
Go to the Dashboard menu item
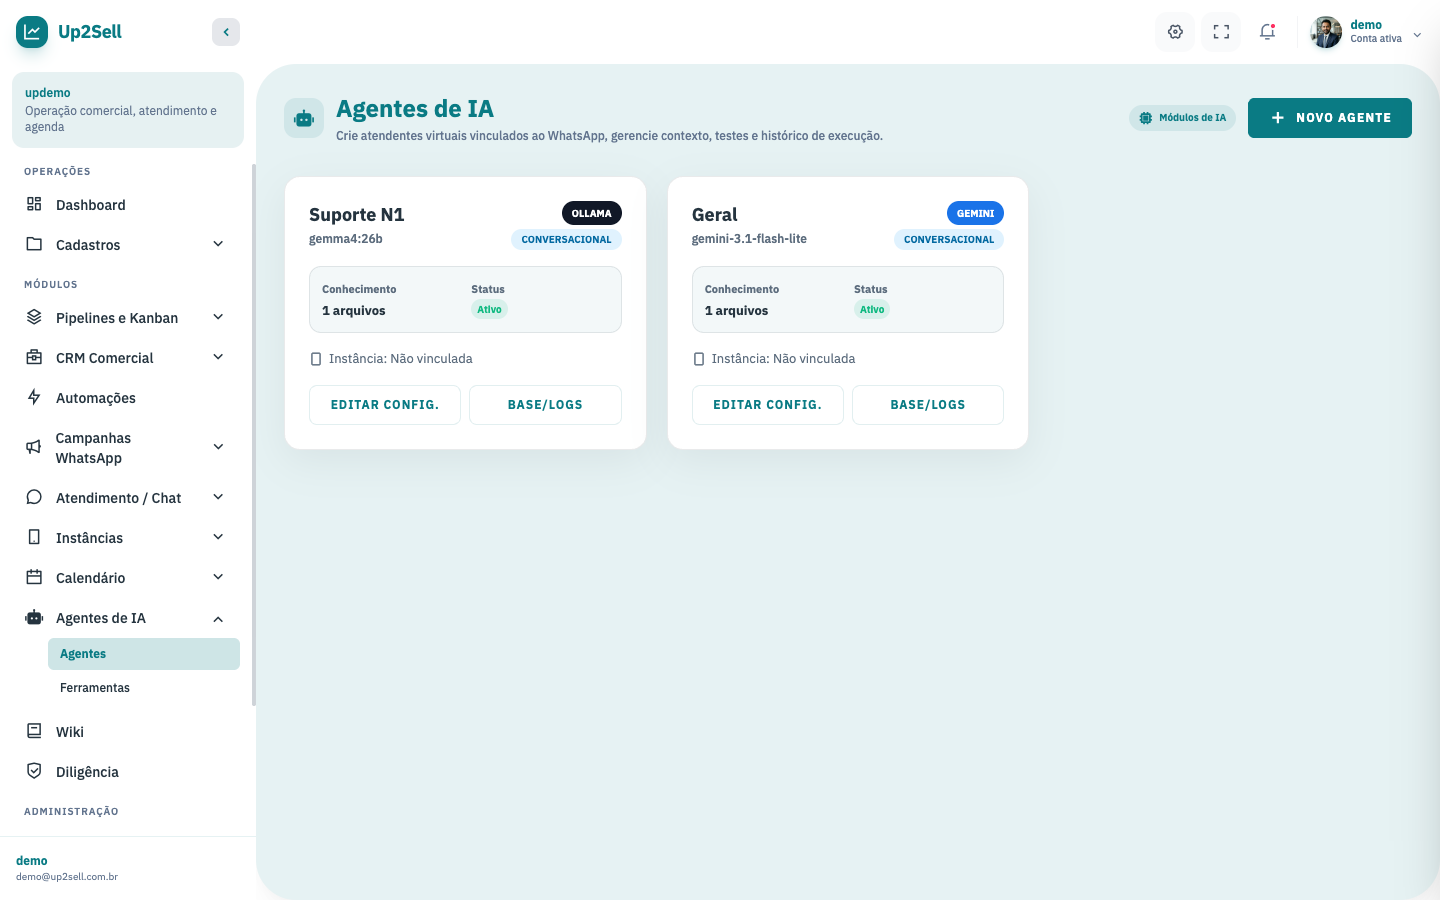coord(128,205)
